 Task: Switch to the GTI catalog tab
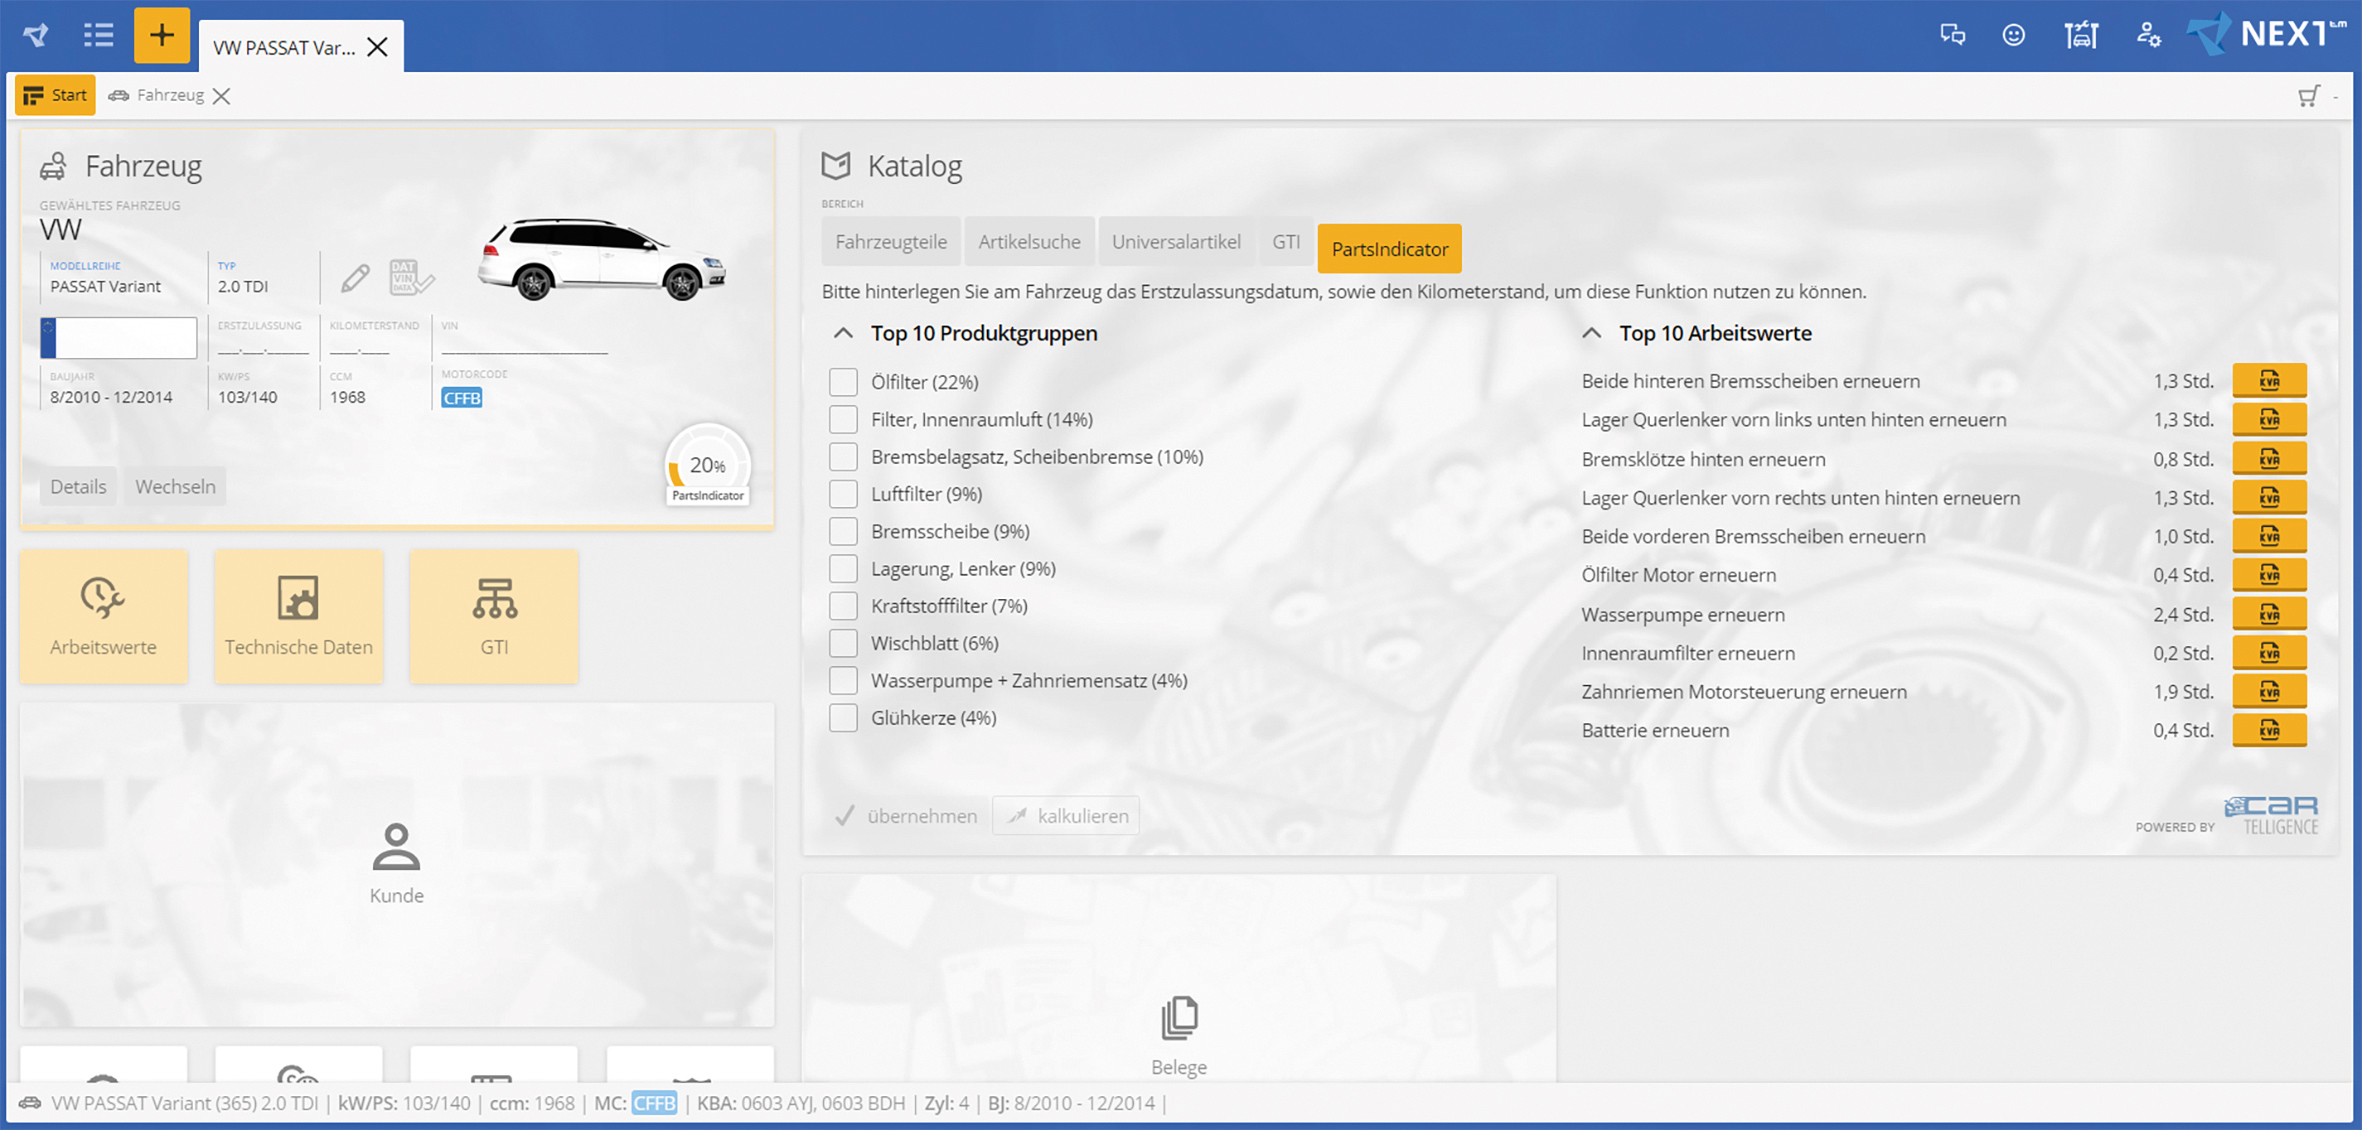coord(1286,242)
